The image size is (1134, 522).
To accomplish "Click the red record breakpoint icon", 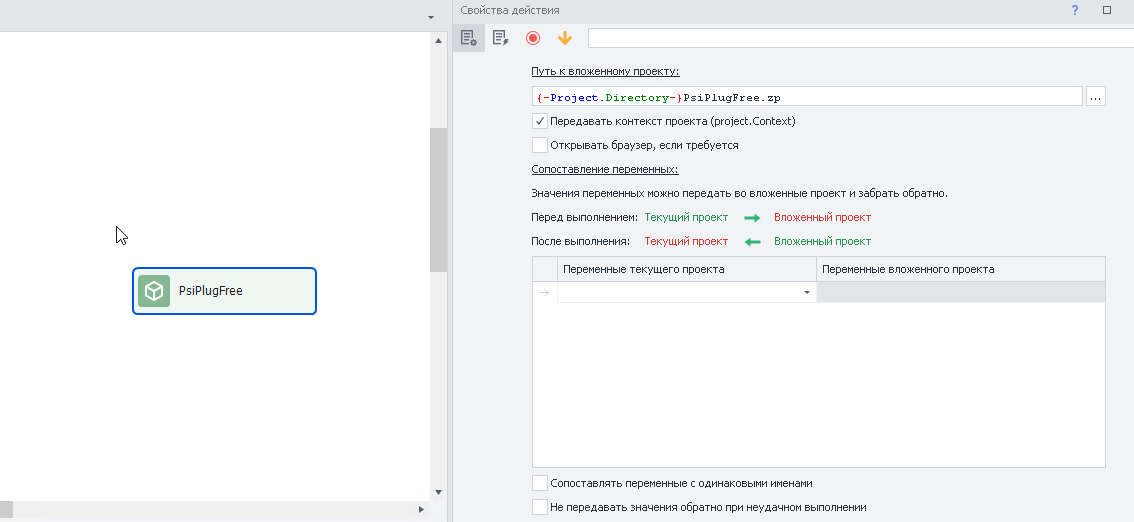I will pyautogui.click(x=533, y=38).
